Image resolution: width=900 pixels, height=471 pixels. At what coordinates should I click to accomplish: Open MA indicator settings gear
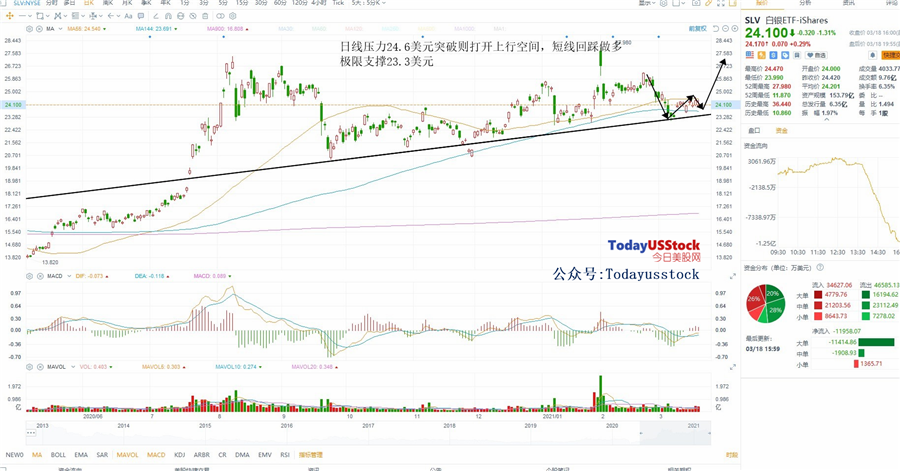[29, 29]
